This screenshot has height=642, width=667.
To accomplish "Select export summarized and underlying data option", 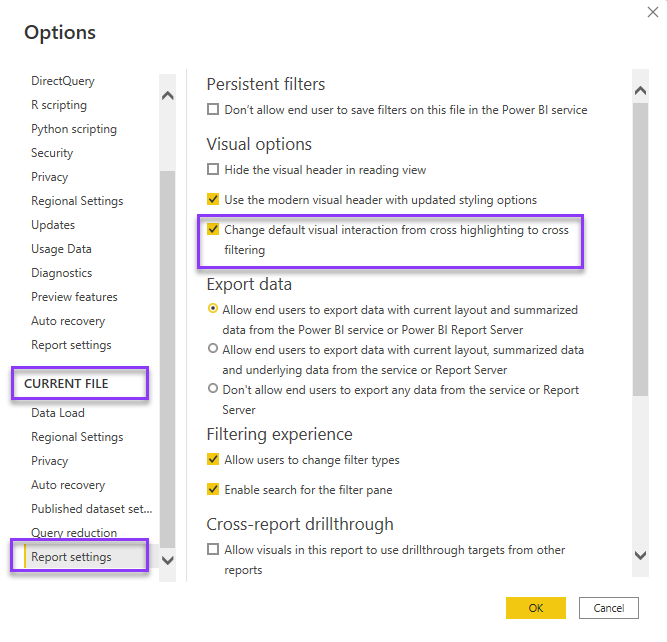I will point(213,348).
